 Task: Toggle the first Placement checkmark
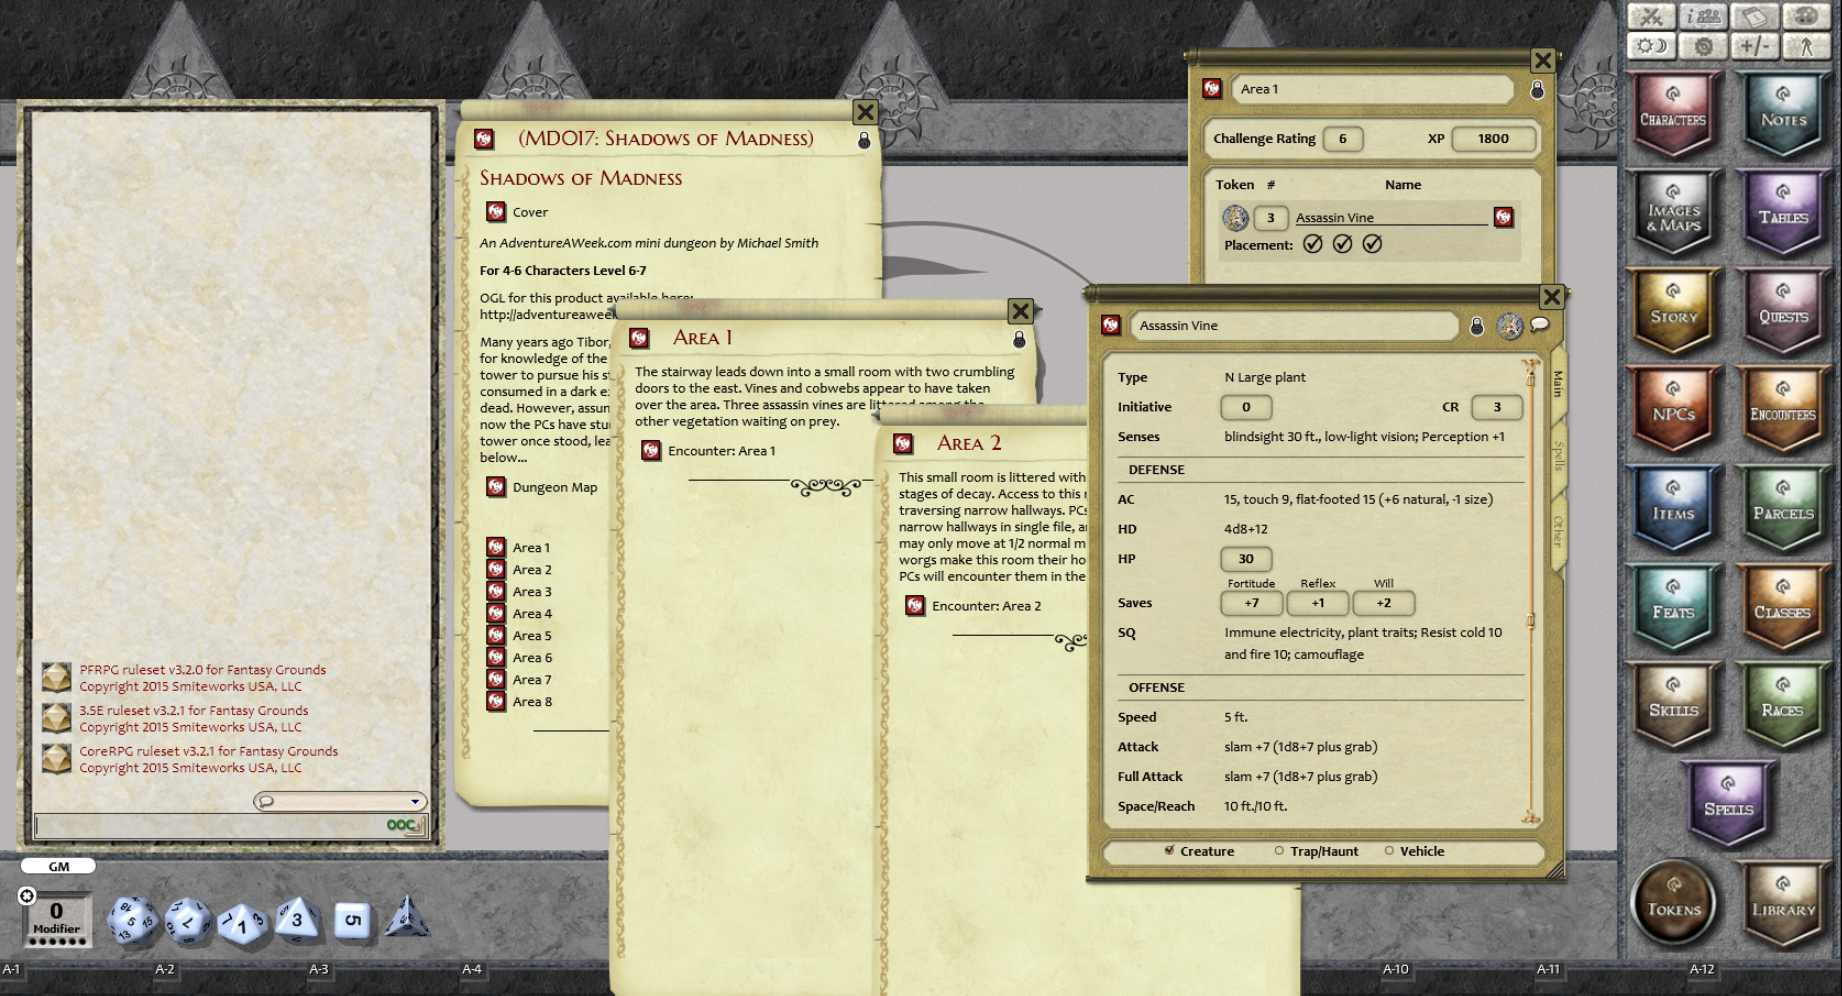click(1313, 244)
